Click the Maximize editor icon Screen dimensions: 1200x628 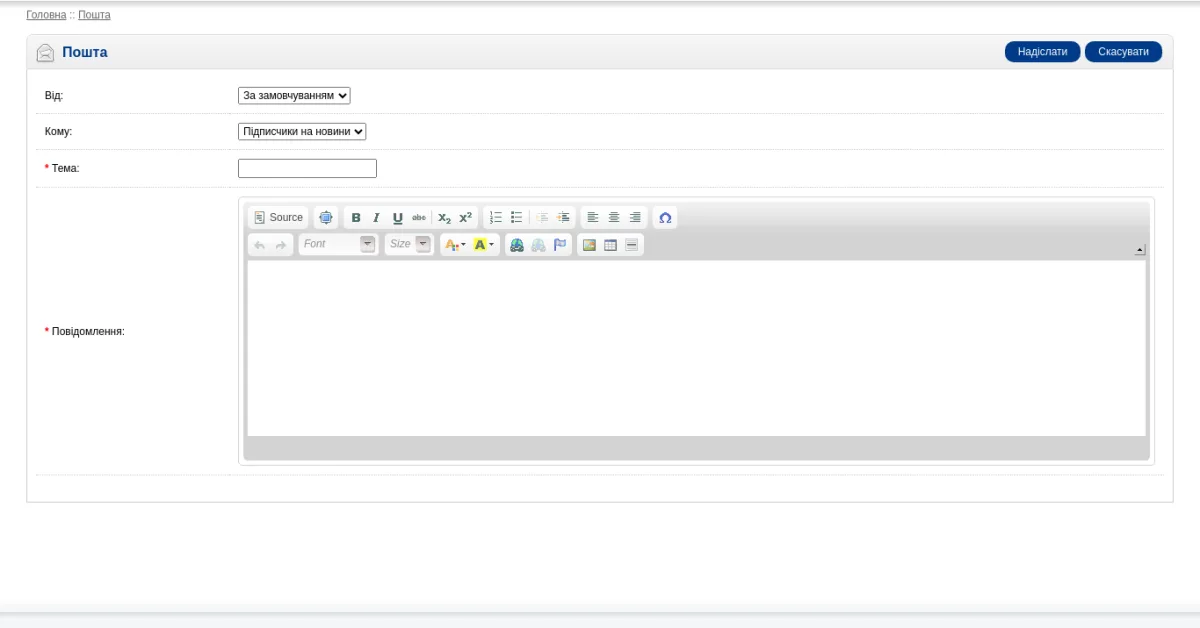pyautogui.click(x=326, y=217)
